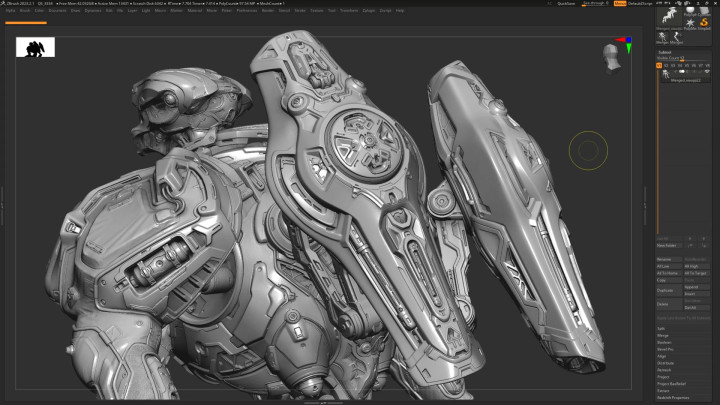720x405 pixels.
Task: Click the QuickSave button
Action: click(x=566, y=4)
